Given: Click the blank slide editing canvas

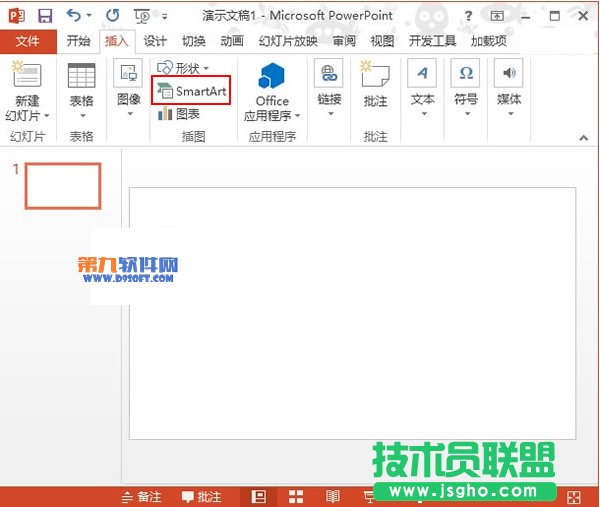Looking at the screenshot, I should point(352,313).
